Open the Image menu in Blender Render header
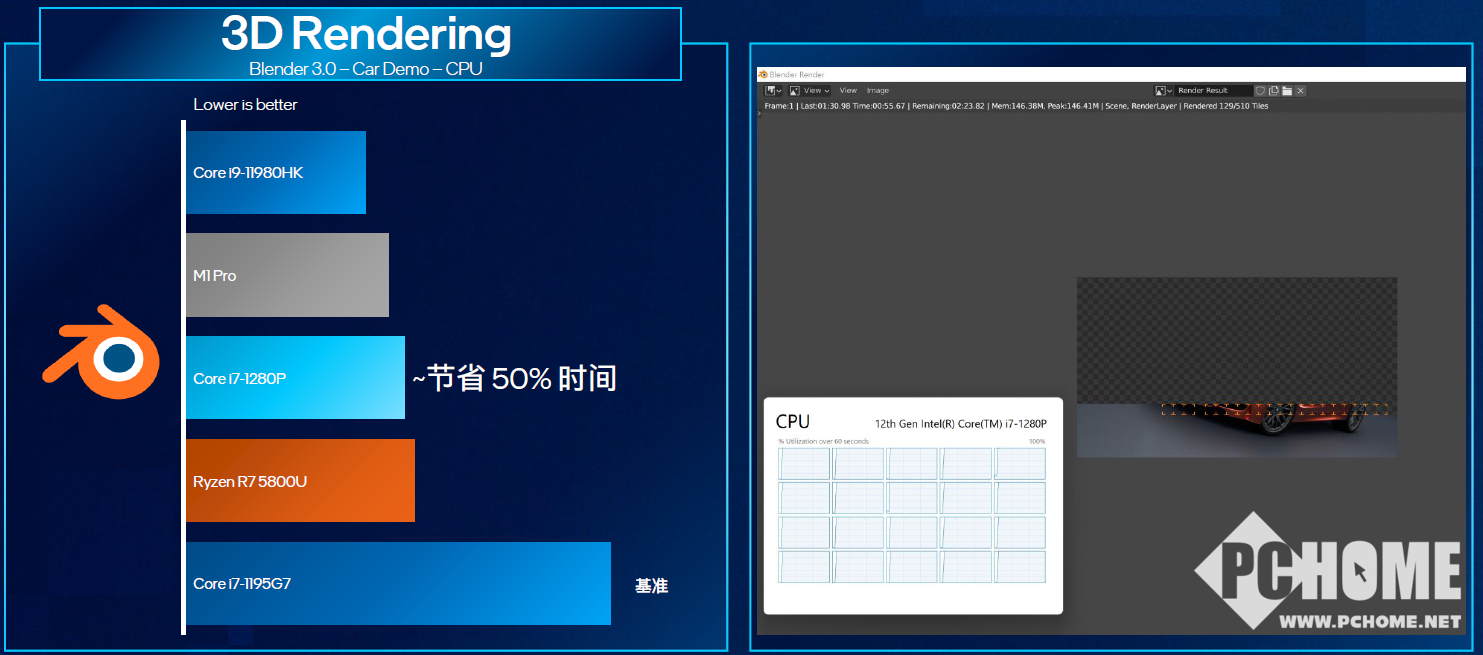This screenshot has height=655, width=1483. point(878,90)
